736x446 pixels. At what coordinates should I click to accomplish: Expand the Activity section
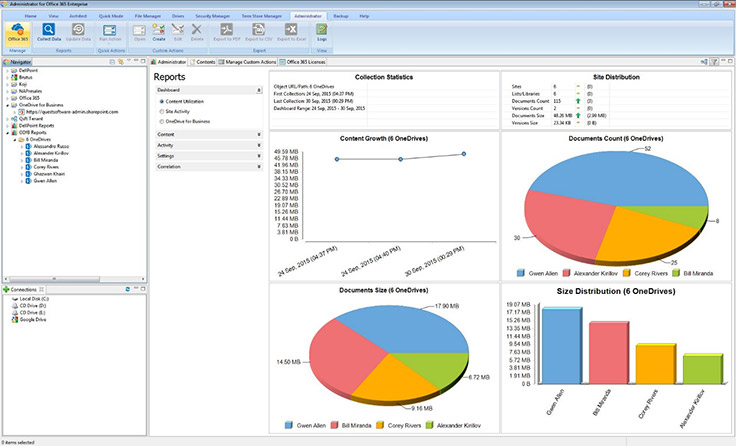[259, 145]
